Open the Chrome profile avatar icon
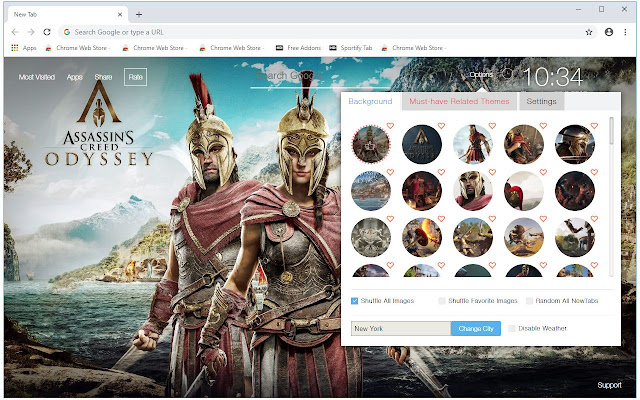 pos(609,32)
